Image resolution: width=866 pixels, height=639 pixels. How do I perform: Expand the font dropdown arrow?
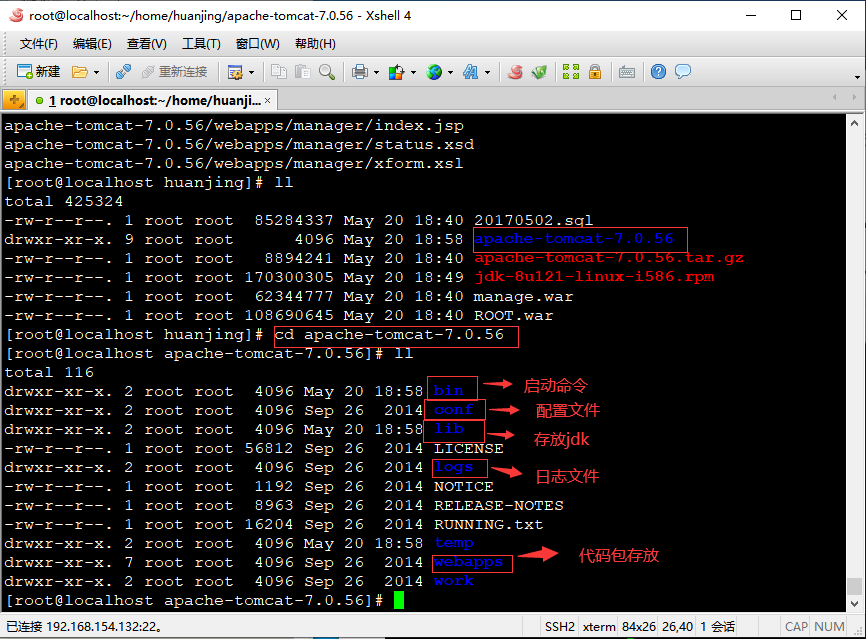coord(487,72)
